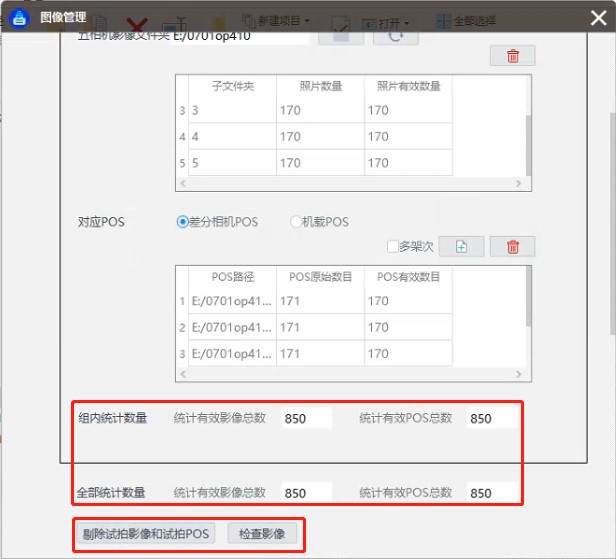Image resolution: width=616 pixels, height=559 pixels.
Task: Select subfolder cell in row 4
Action: tap(233, 136)
